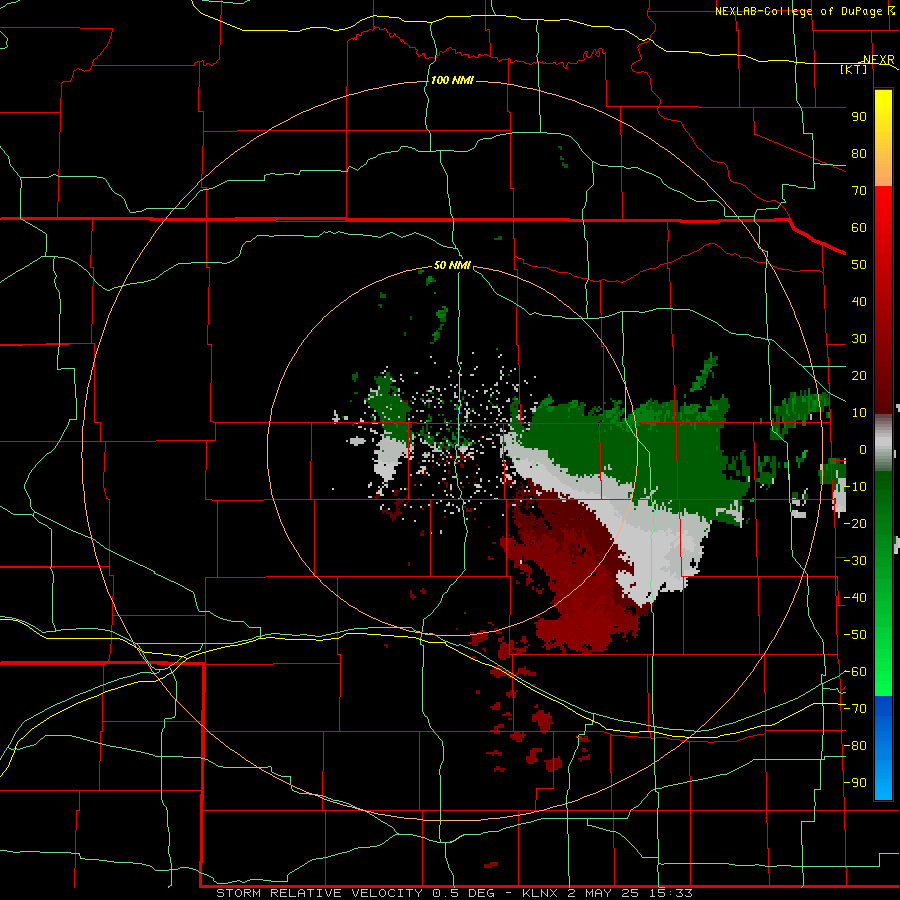Click the [KT] units label
Viewport: 900px width, 900px height.
[854, 70]
